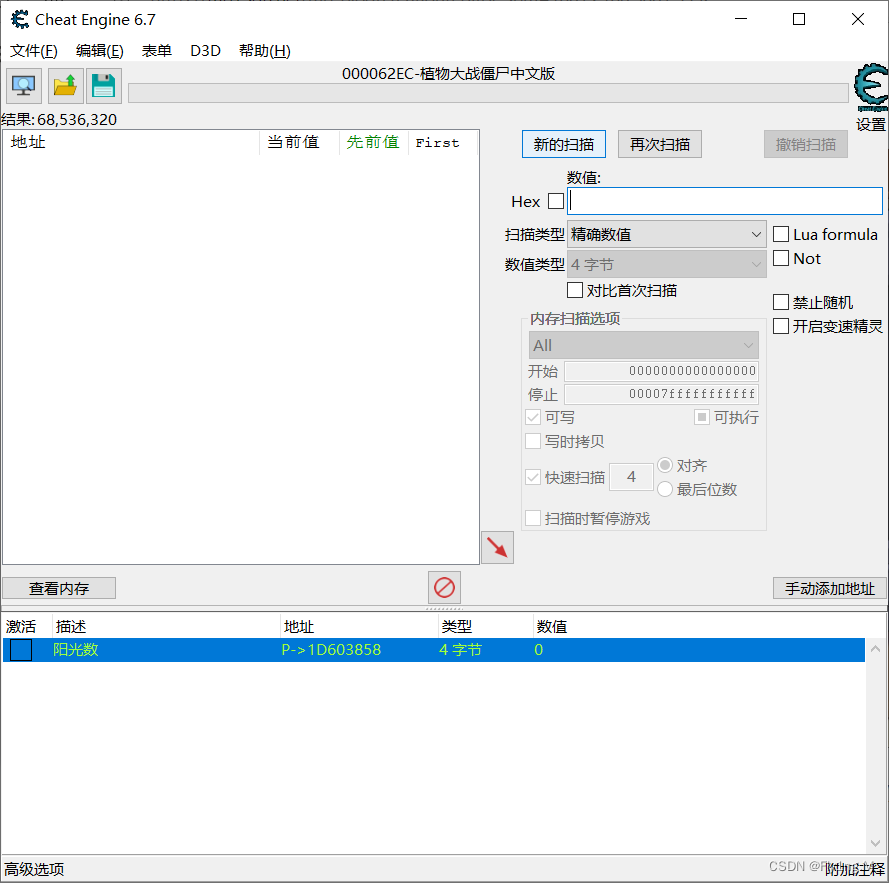Open the 数值类型 4 字节 dropdown
The width and height of the screenshot is (889, 883).
[667, 264]
